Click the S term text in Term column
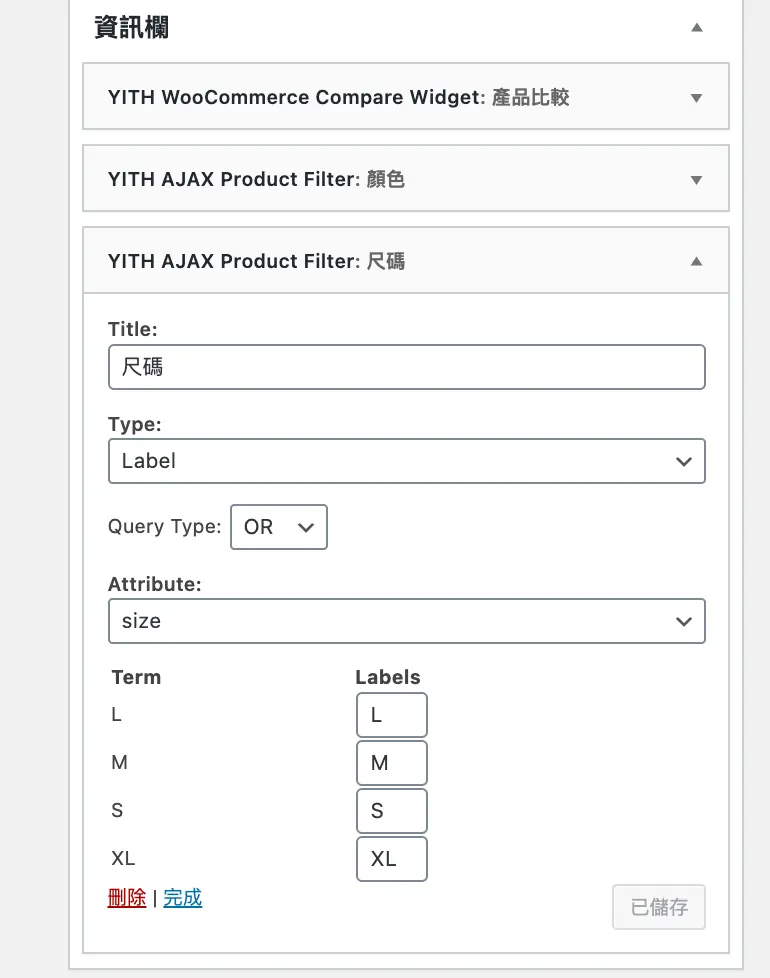Viewport: 770px width, 978px height. [x=117, y=810]
